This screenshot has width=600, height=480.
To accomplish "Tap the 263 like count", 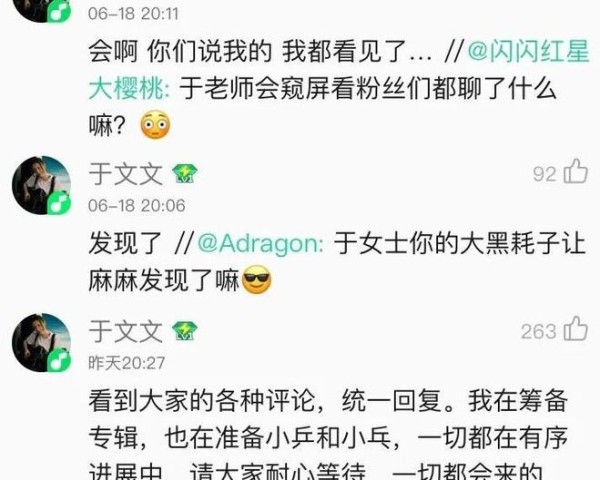I will point(538,331).
